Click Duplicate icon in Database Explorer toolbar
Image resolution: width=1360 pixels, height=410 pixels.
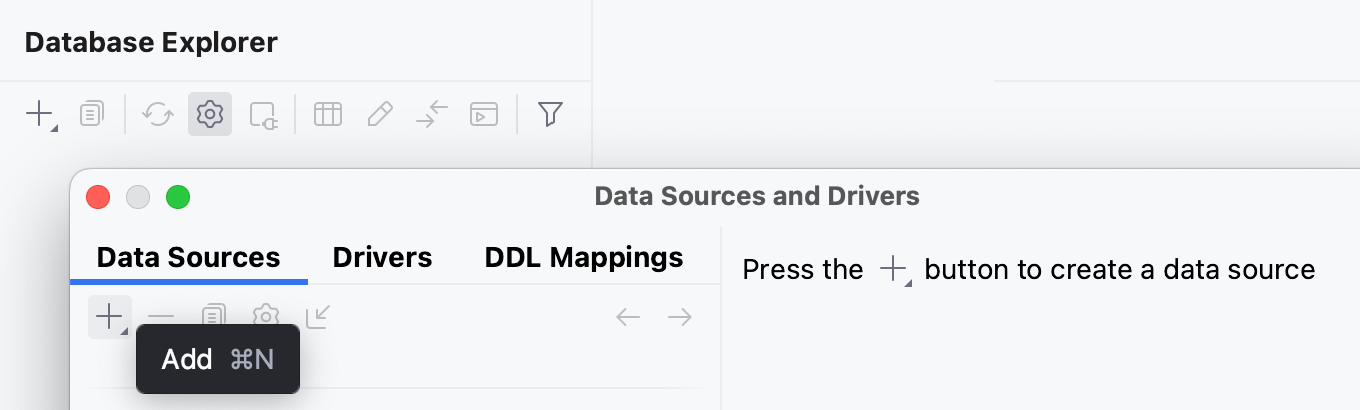(92, 115)
